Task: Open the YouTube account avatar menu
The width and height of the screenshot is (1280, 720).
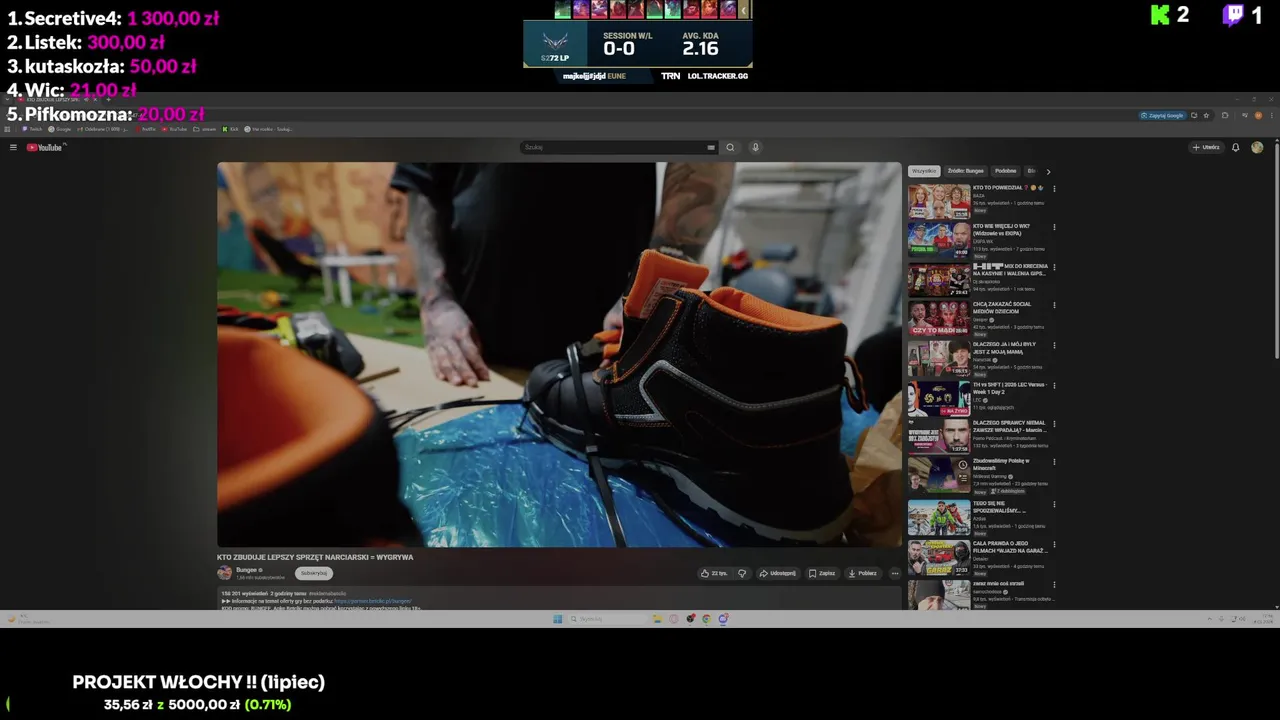Action: (1257, 147)
